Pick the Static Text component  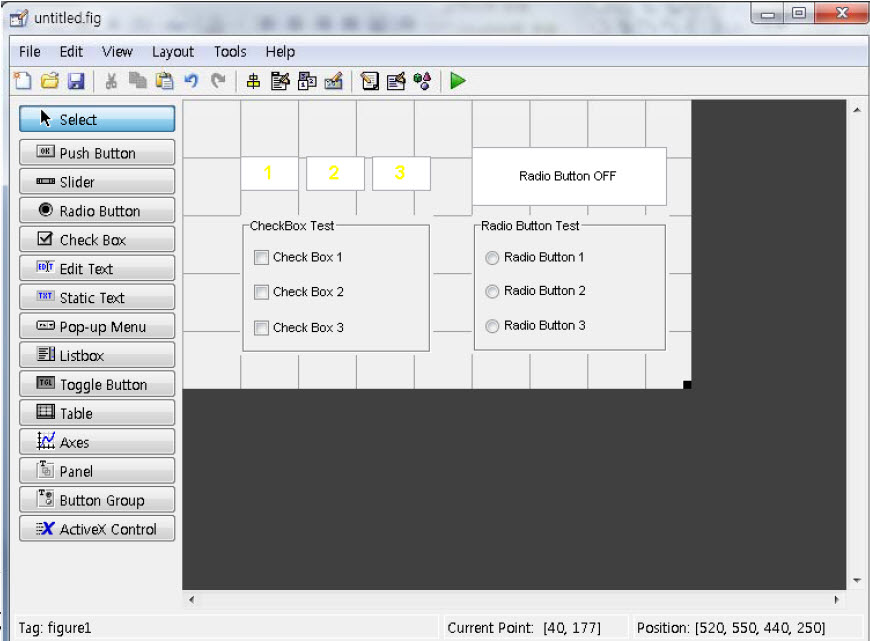(x=97, y=297)
